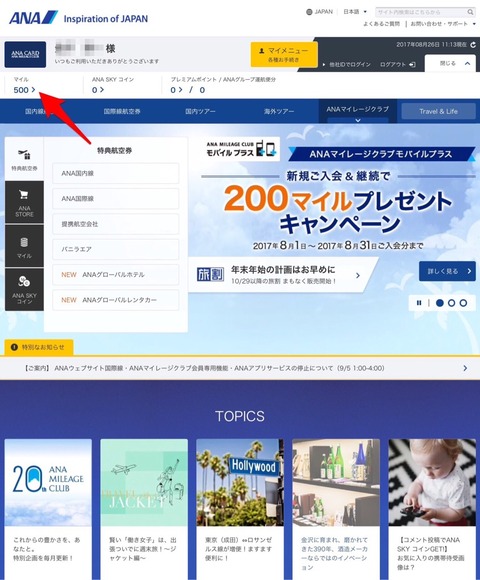This screenshot has height=580, width=480.
Task: Select ANA国際線 award ticket option
Action: click(116, 199)
